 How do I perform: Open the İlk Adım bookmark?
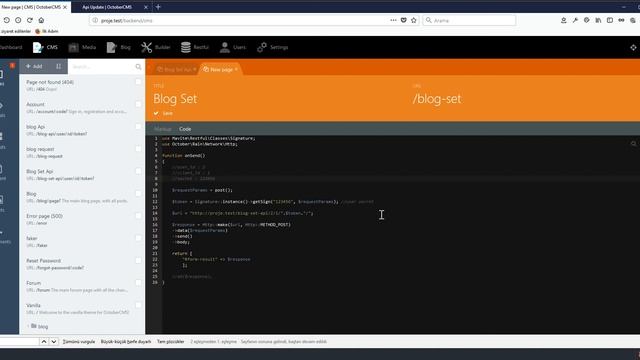click(x=47, y=31)
